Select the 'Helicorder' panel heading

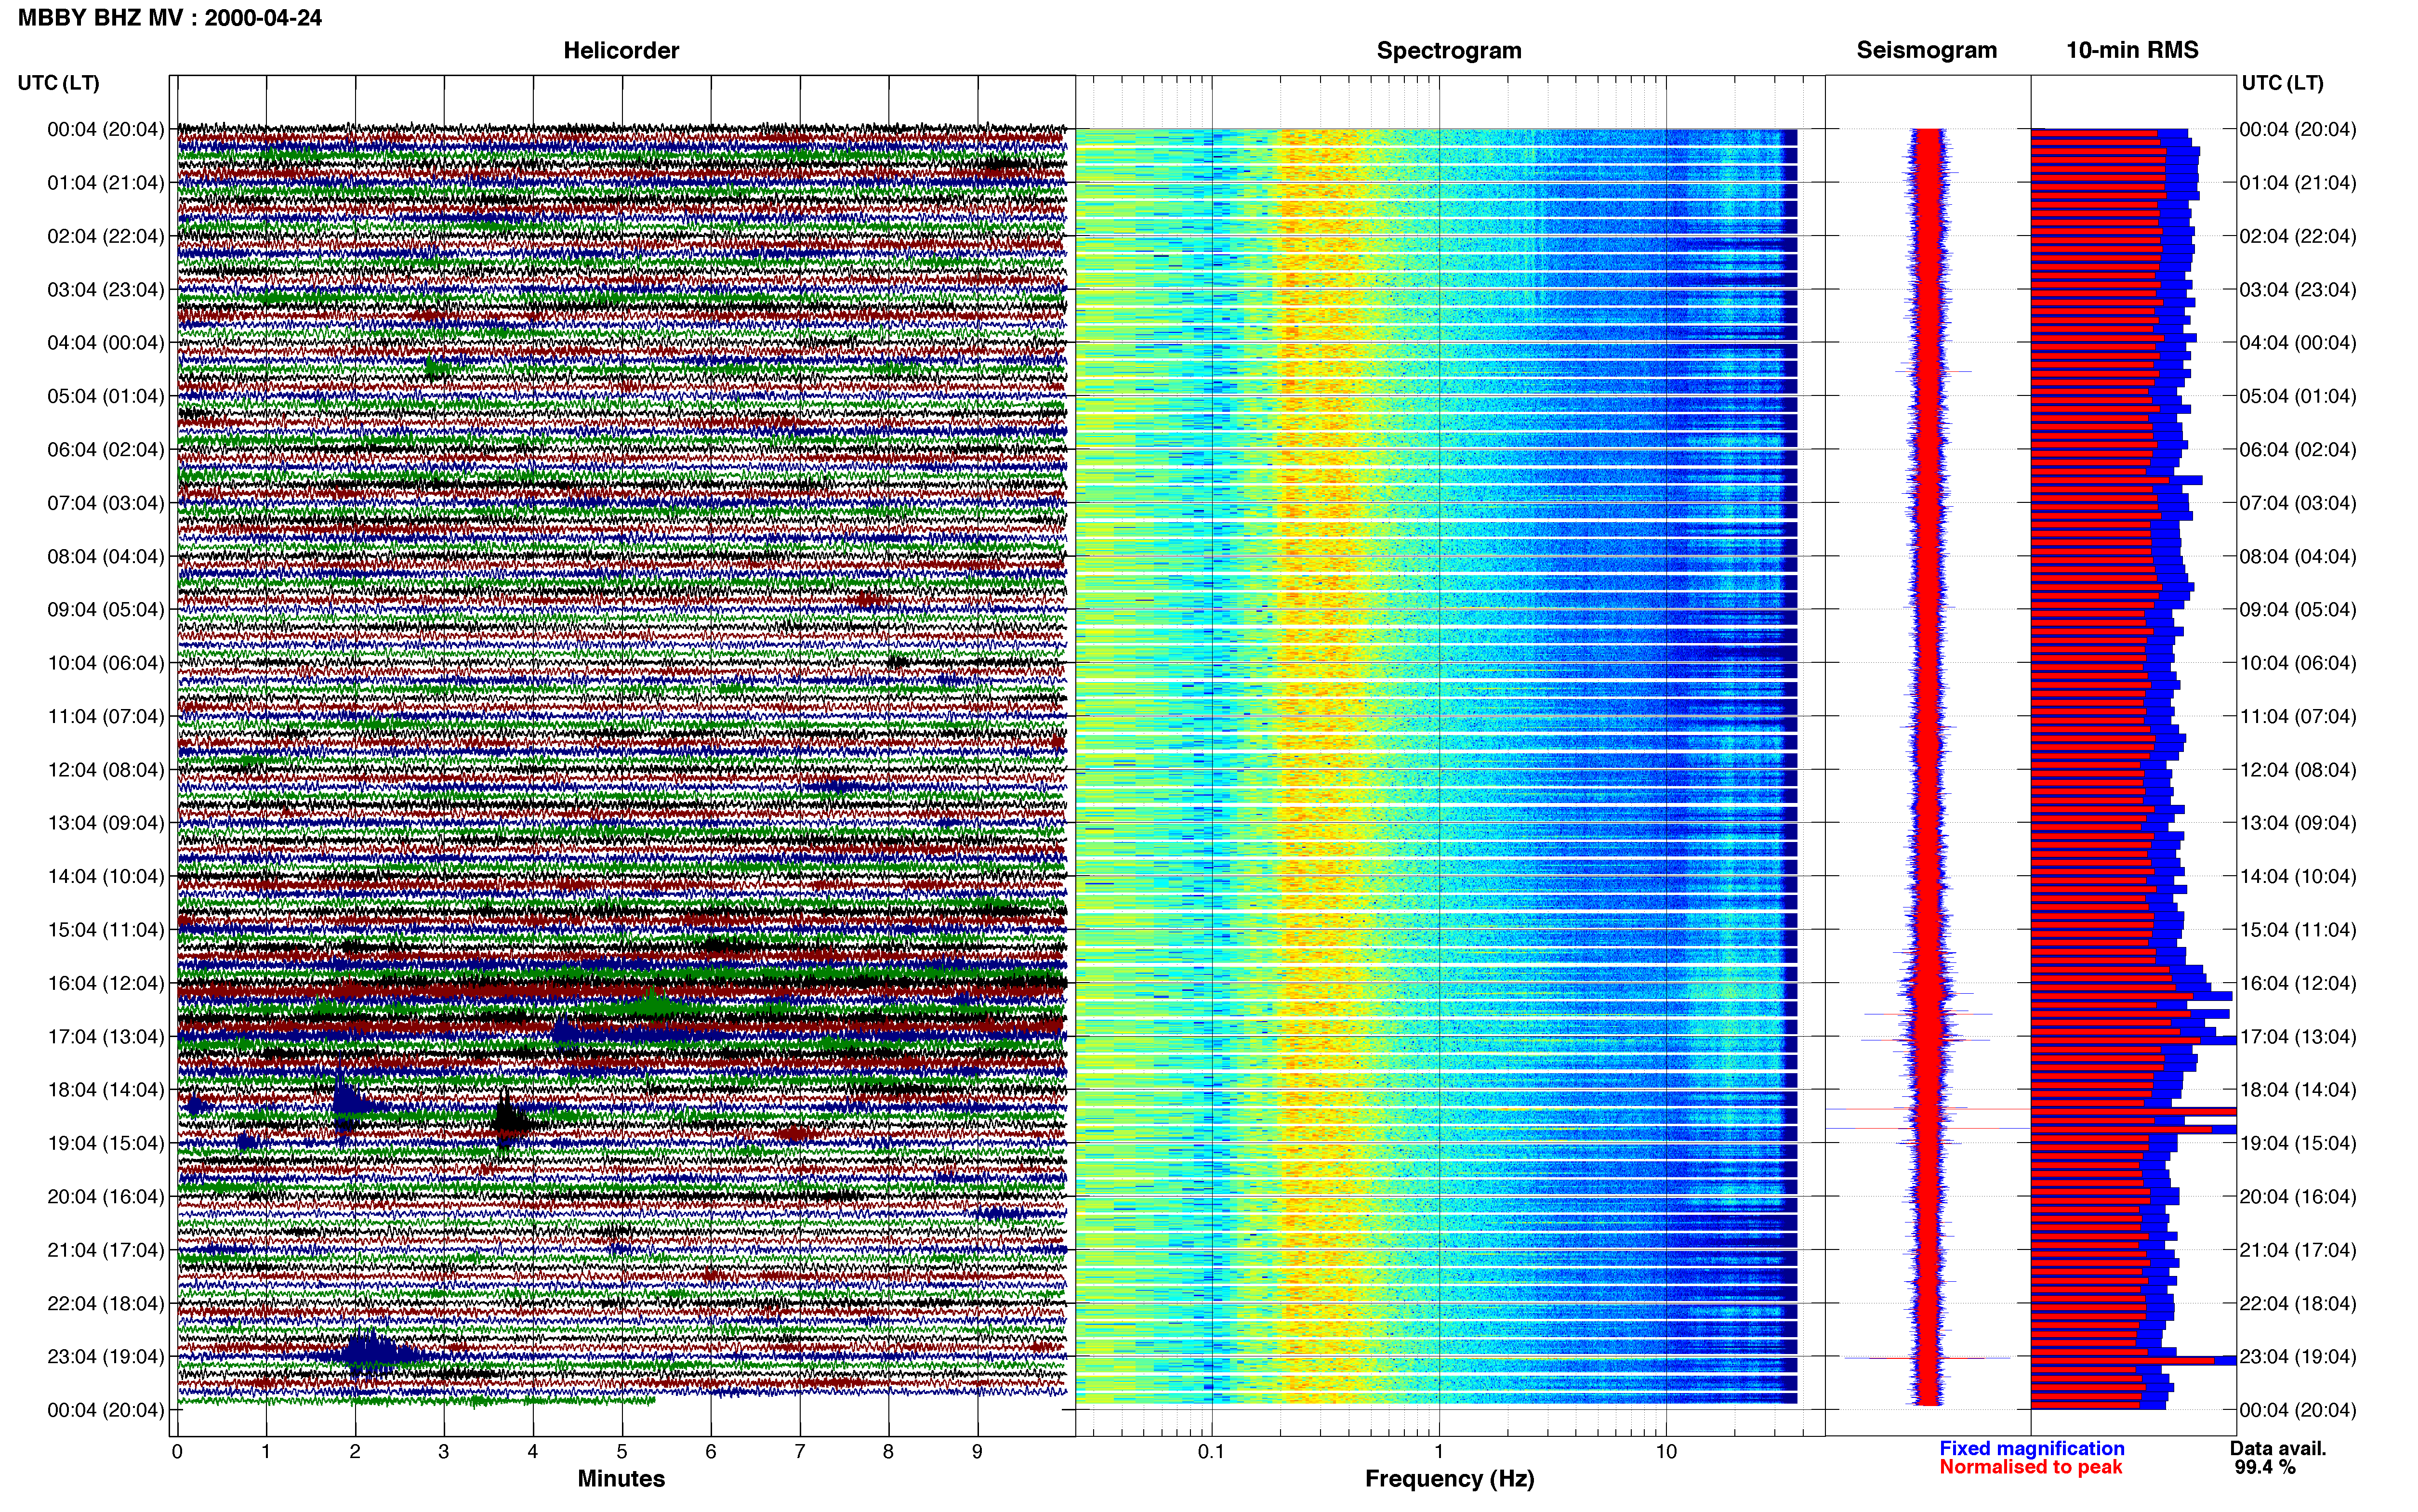(621, 50)
